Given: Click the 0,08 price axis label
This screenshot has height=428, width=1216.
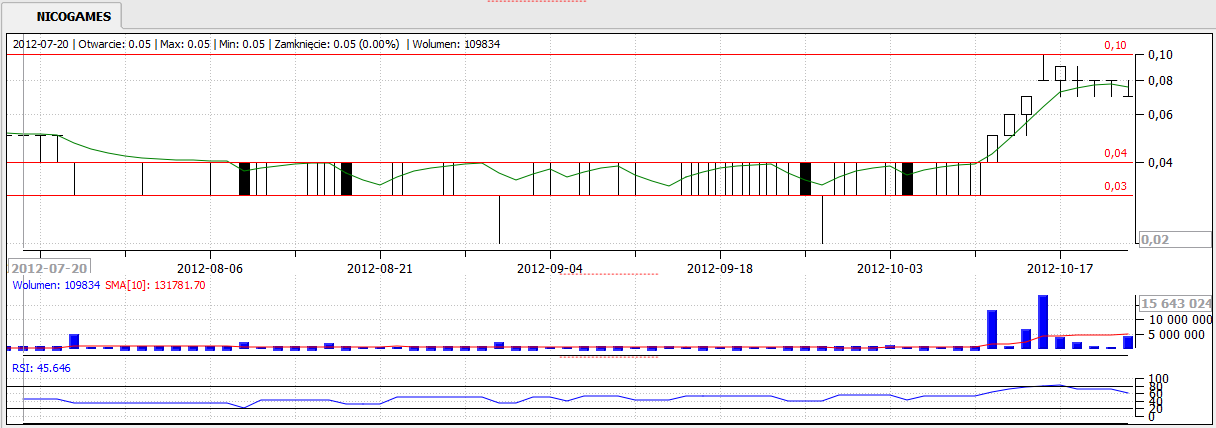Looking at the screenshot, I should click(x=1160, y=81).
